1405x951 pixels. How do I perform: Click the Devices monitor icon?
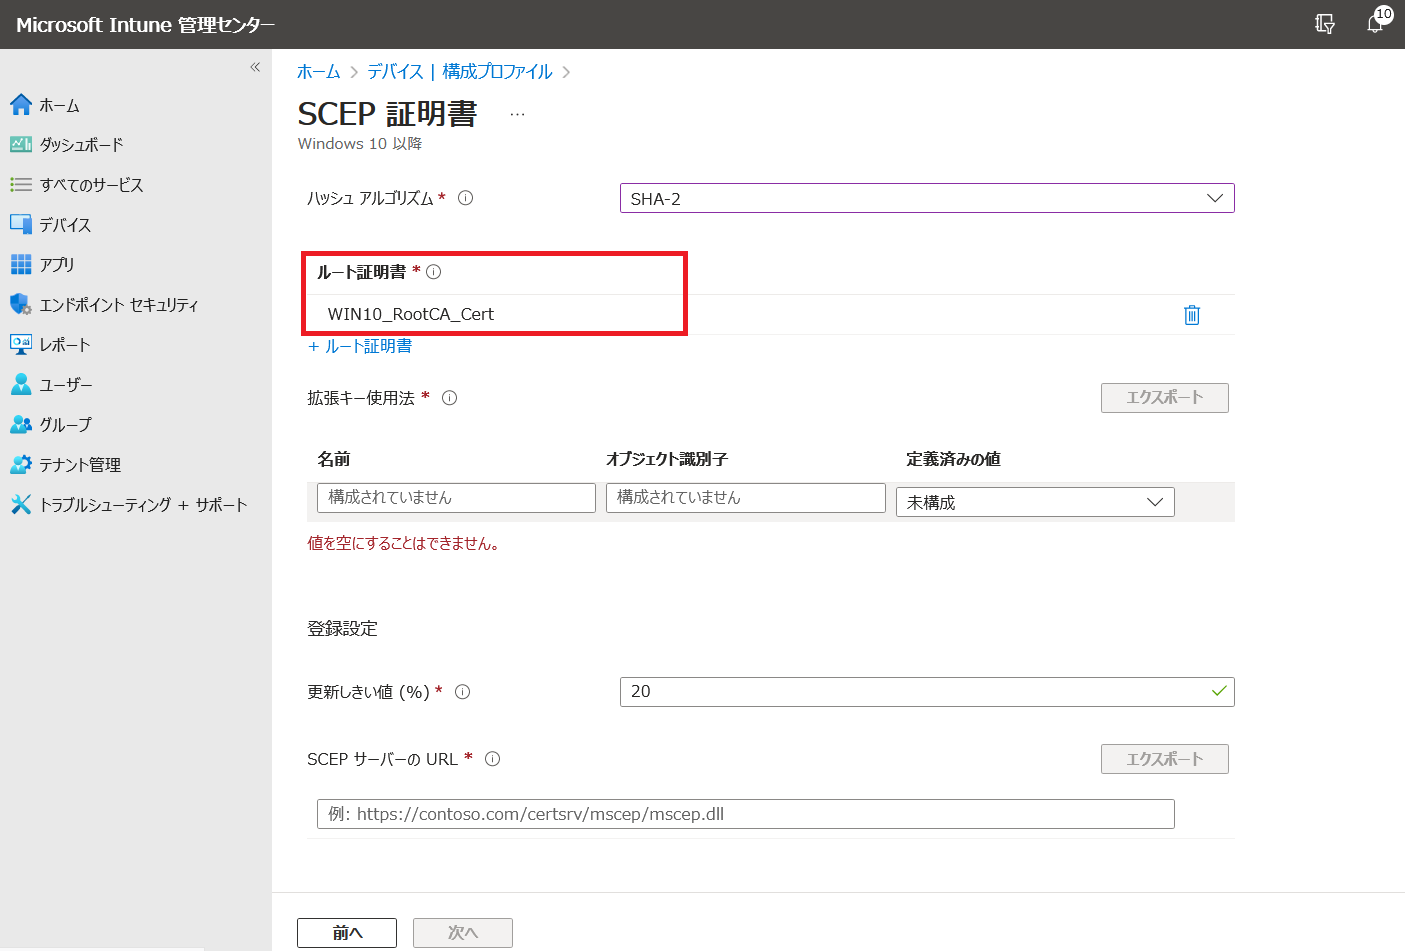tap(21, 224)
